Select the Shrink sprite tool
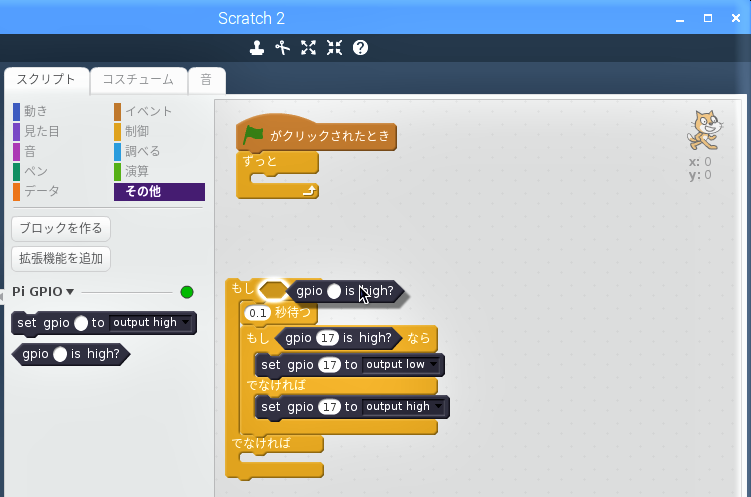The height and width of the screenshot is (497, 751). coord(334,48)
